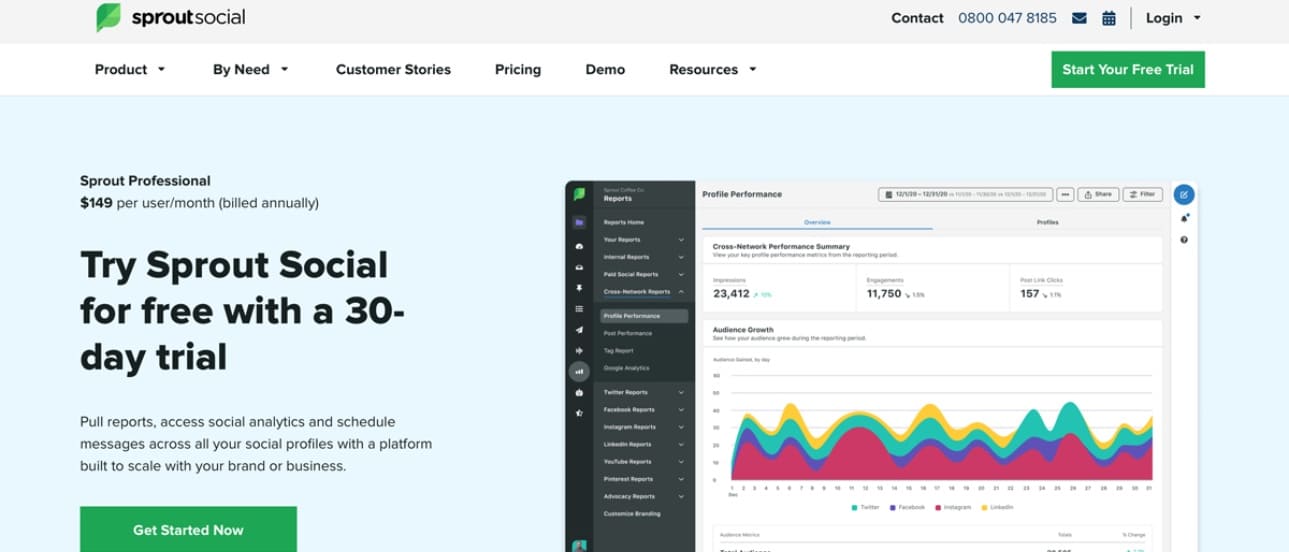Image resolution: width=1289 pixels, height=552 pixels.
Task: Click the Twitter teal legend swatch
Action: click(x=854, y=507)
